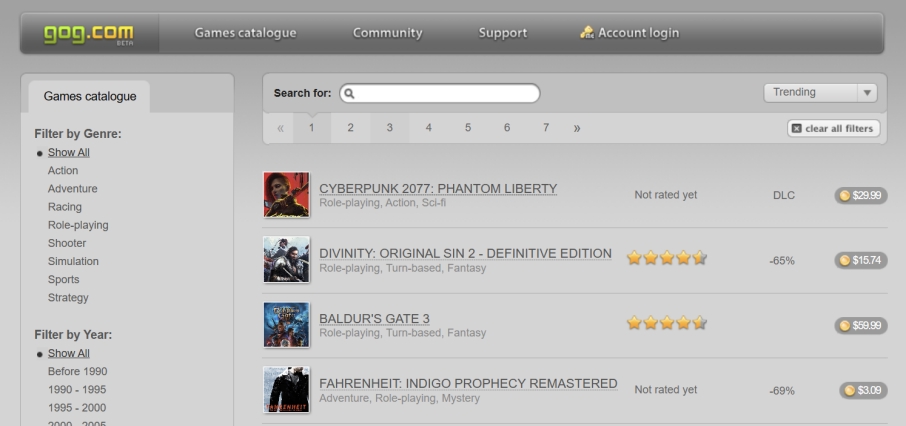Go to page 4

tap(429, 128)
